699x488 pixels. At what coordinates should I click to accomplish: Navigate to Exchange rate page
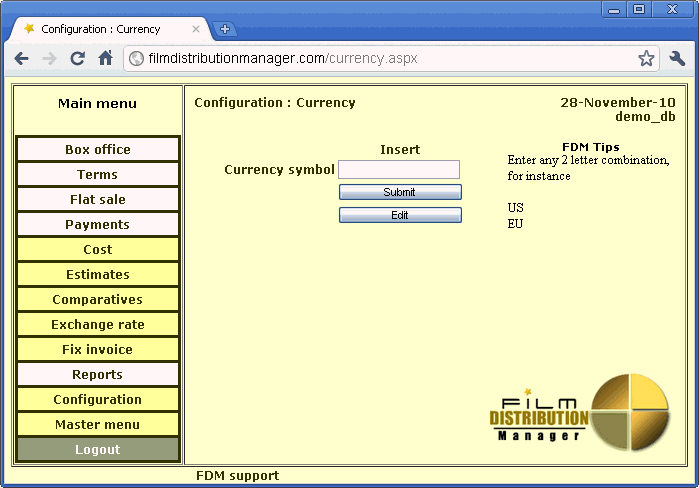[98, 325]
